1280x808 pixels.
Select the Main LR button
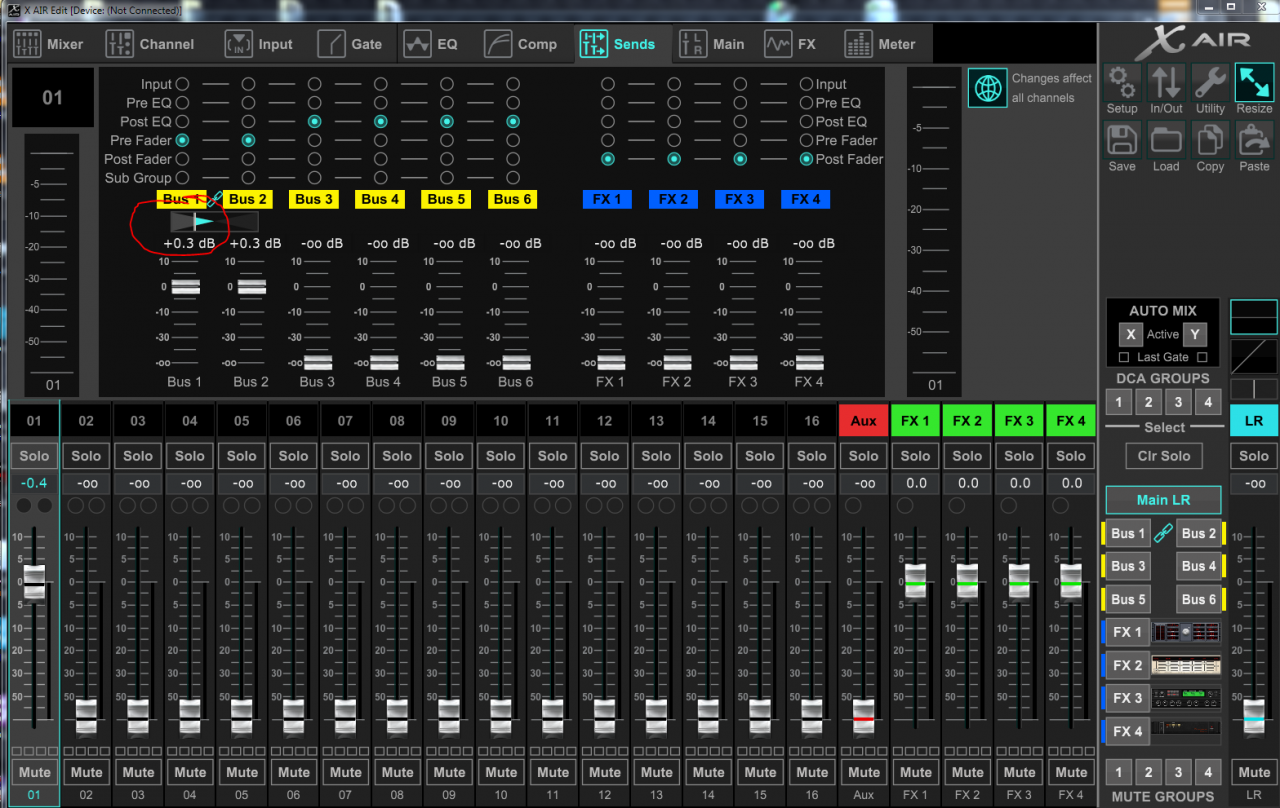[1163, 500]
